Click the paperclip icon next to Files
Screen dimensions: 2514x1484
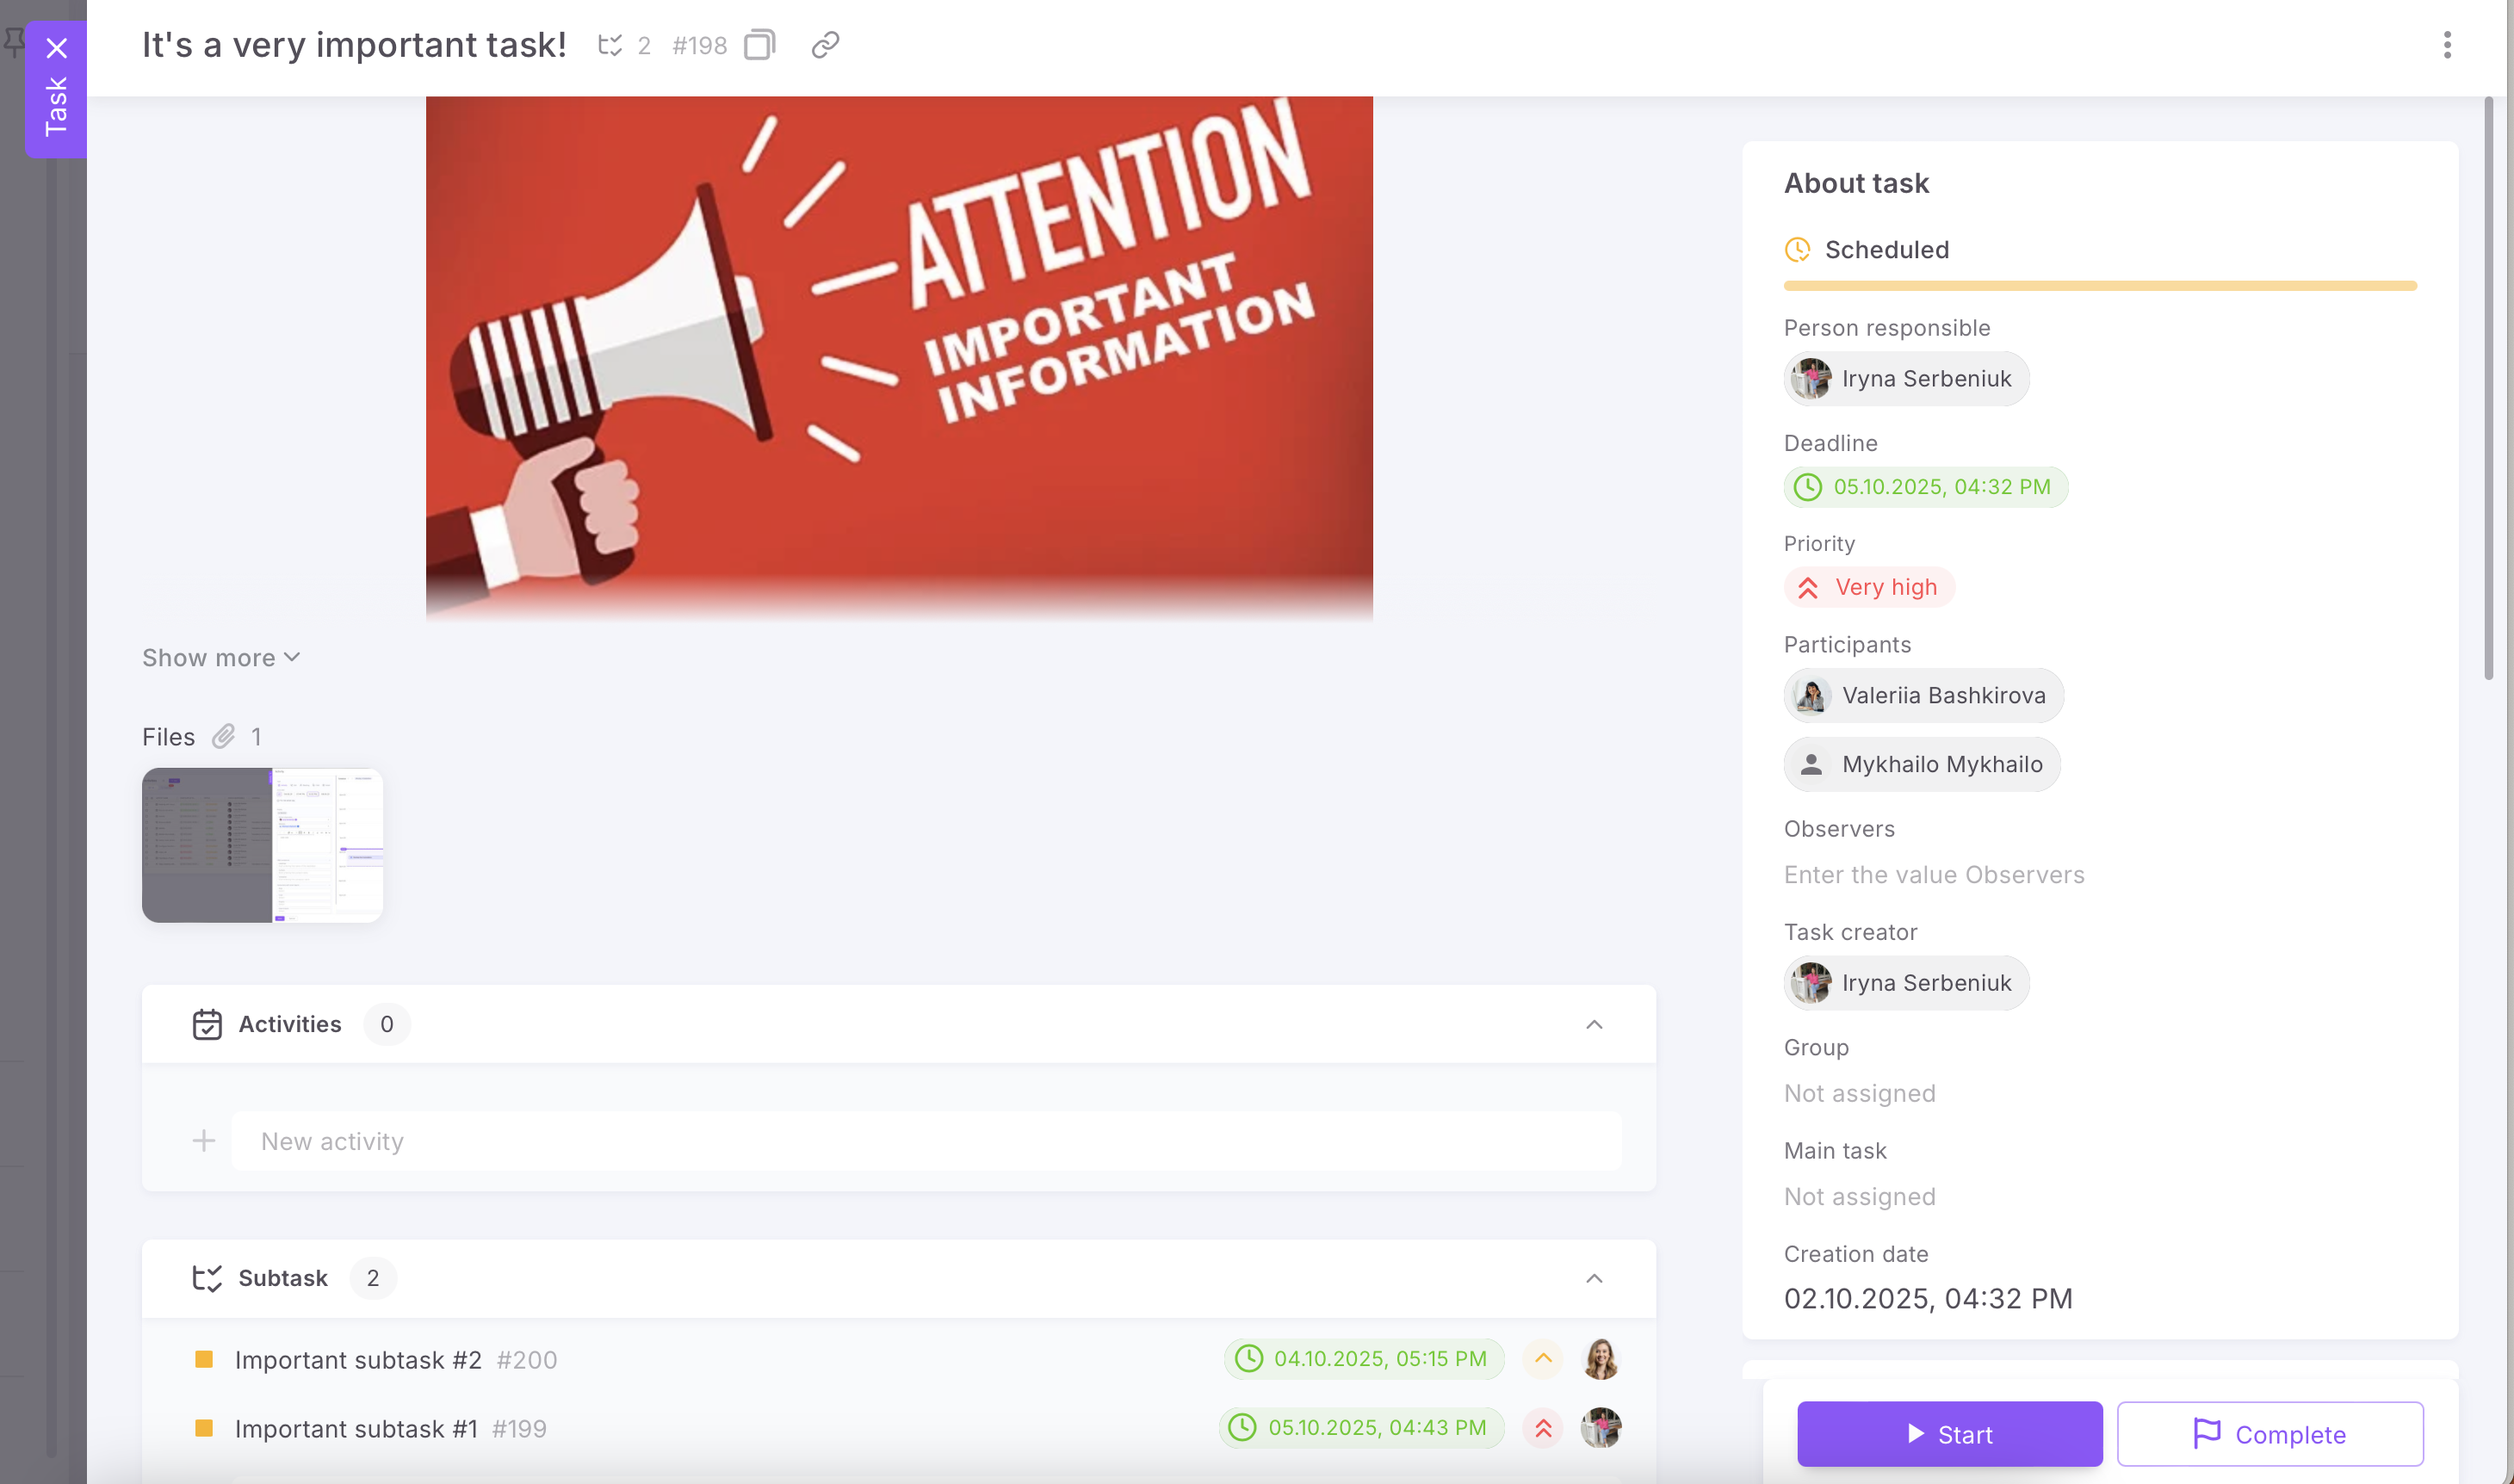[x=224, y=737]
